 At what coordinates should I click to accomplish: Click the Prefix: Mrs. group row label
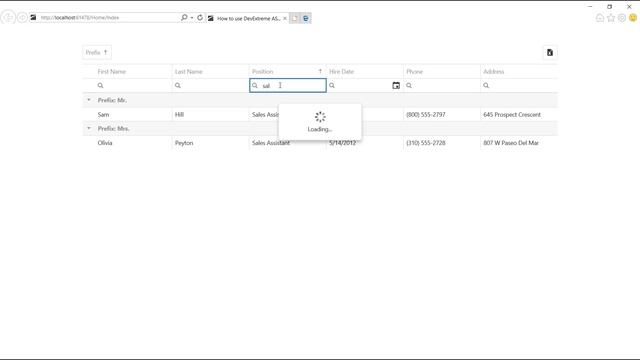[113, 128]
